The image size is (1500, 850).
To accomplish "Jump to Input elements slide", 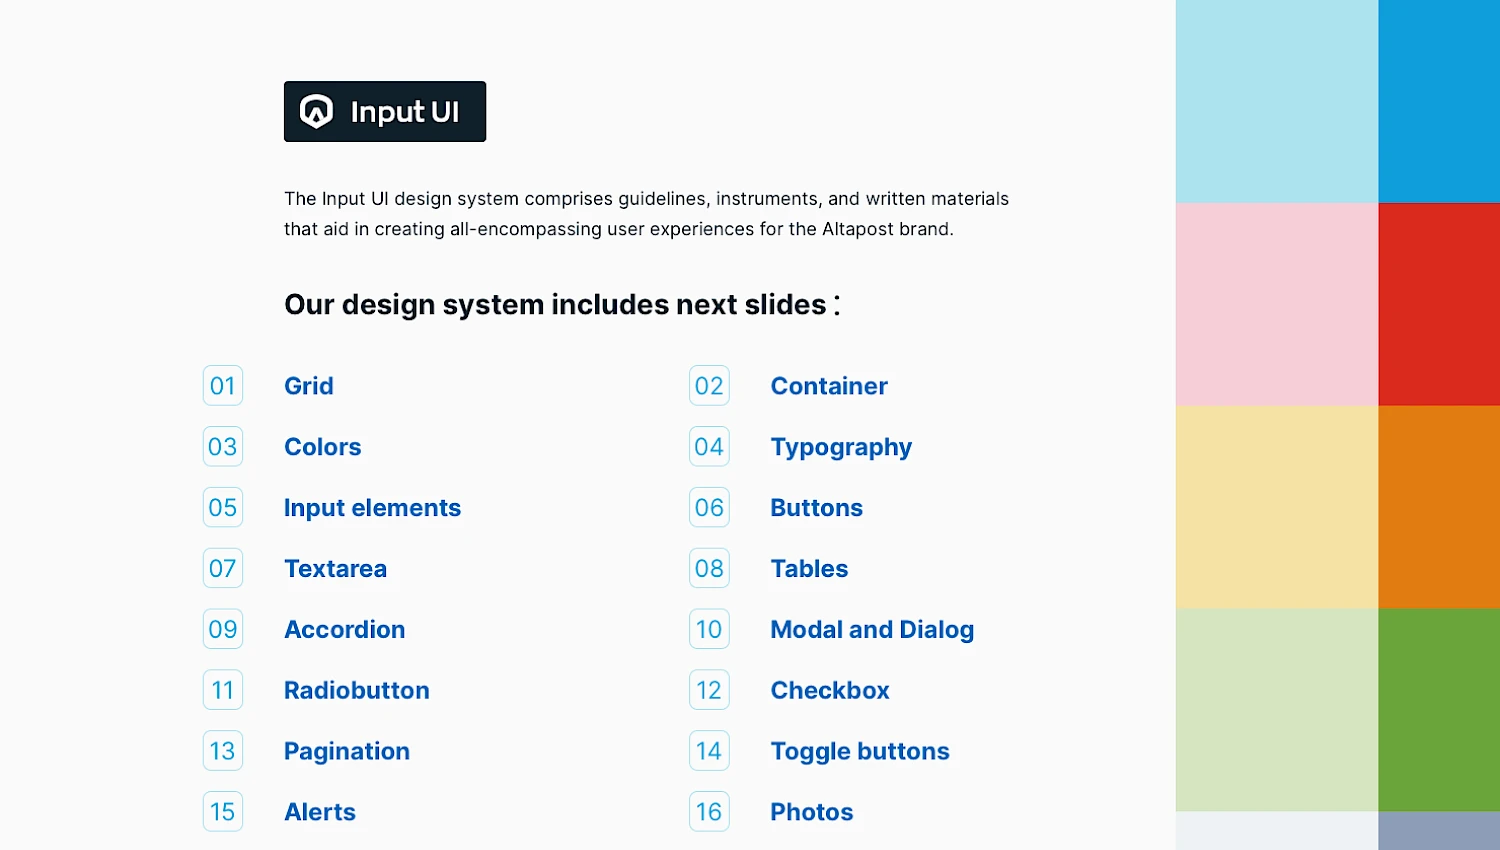I will pos(372,508).
